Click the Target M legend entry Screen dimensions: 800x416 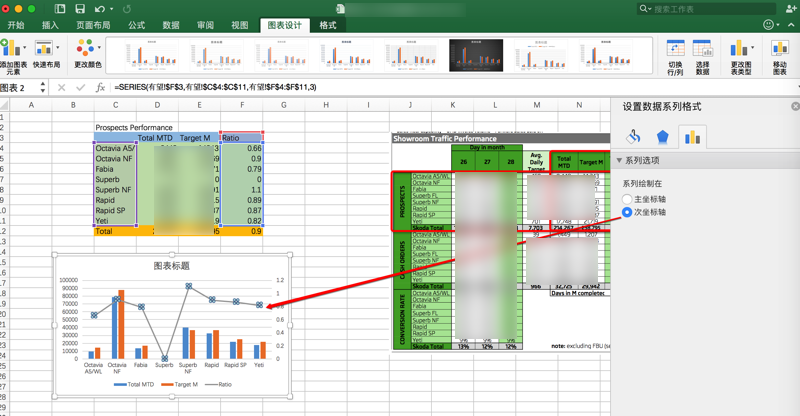click(180, 384)
